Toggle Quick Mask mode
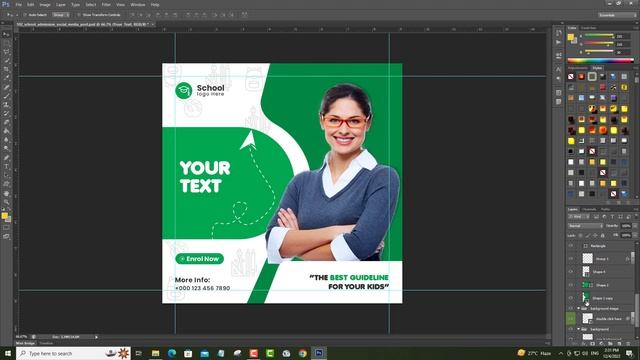Viewport: 640px width, 360px height. (6, 228)
